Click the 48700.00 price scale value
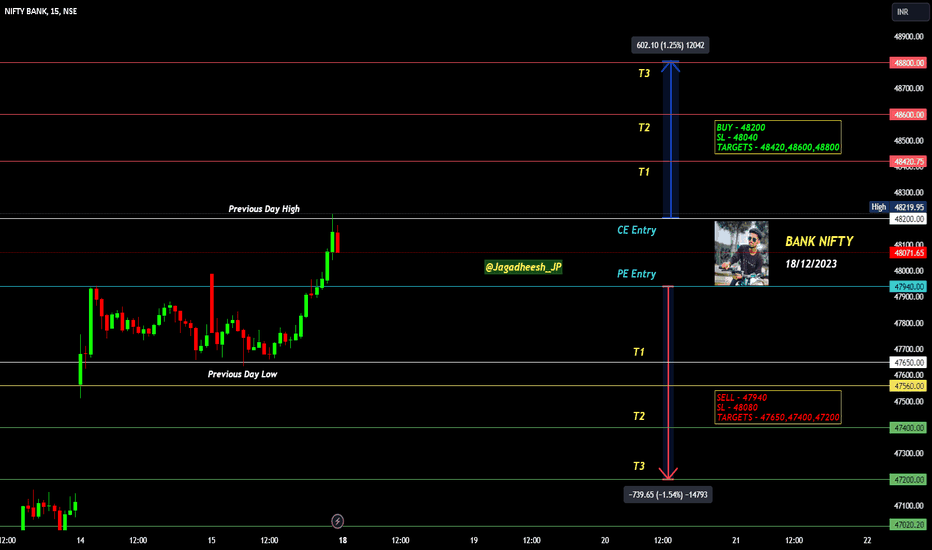Screen dimensions: 932x550 click(x=909, y=89)
